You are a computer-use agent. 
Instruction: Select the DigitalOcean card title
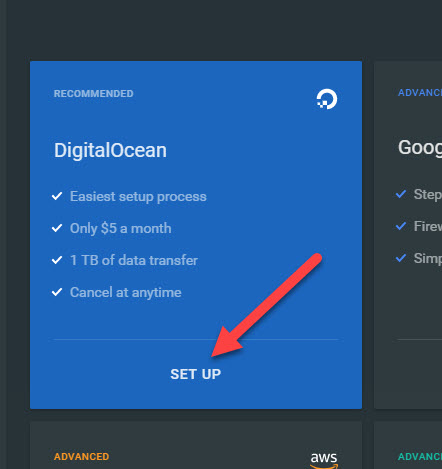pyautogui.click(x=110, y=150)
